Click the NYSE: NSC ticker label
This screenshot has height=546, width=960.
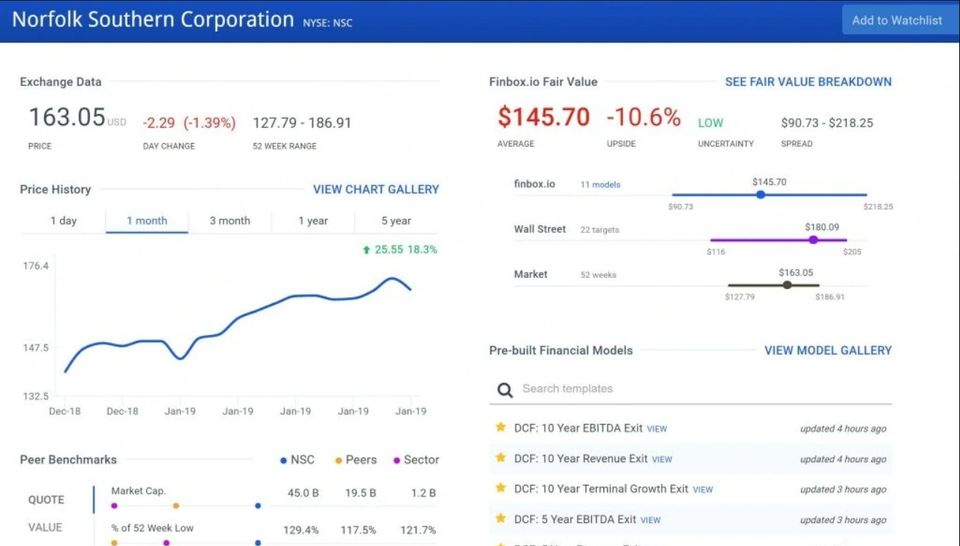[x=328, y=23]
